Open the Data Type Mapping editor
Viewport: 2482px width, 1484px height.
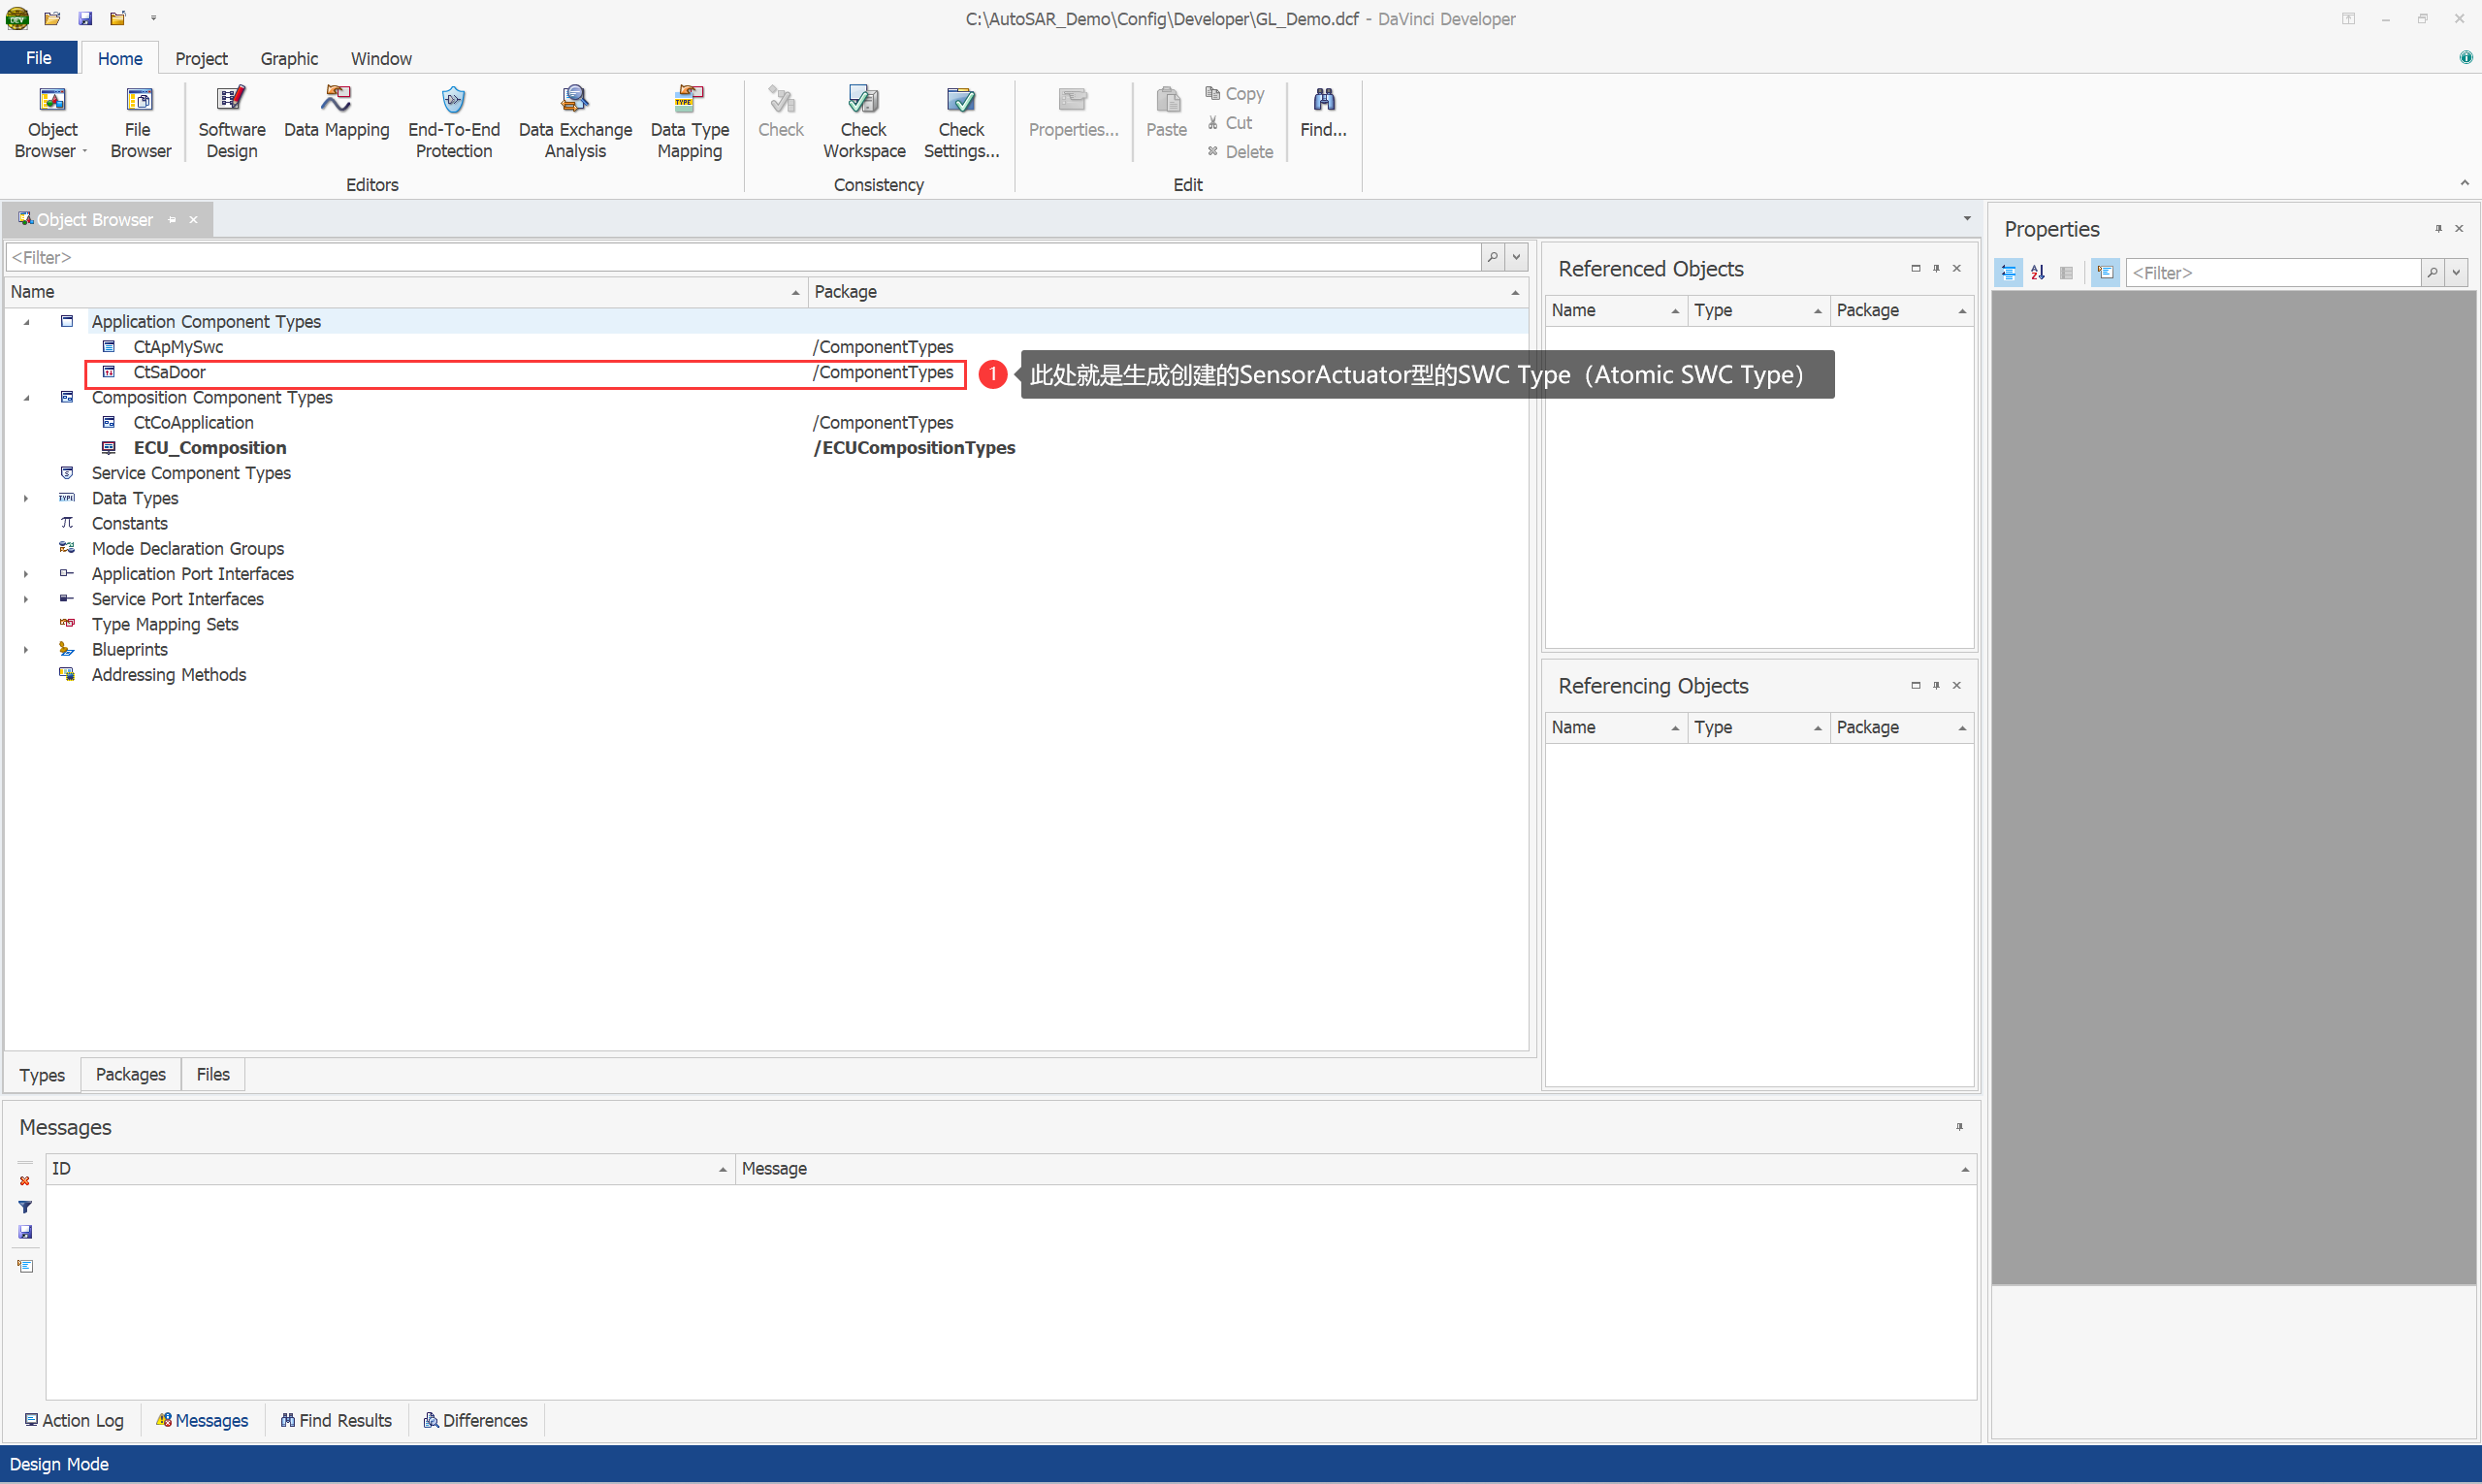(x=689, y=122)
